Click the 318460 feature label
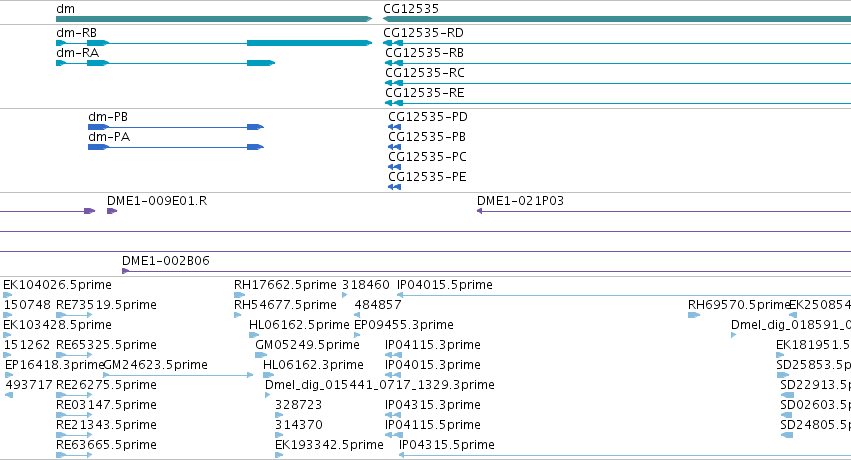 366,285
